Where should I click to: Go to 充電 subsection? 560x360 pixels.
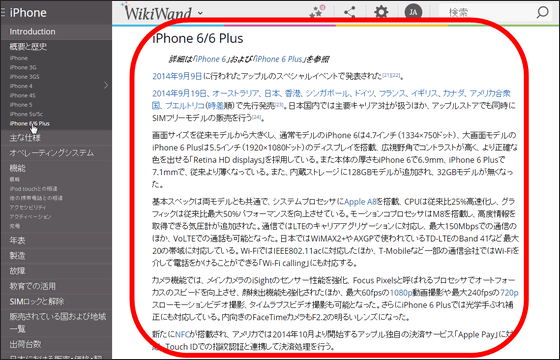click(15, 226)
